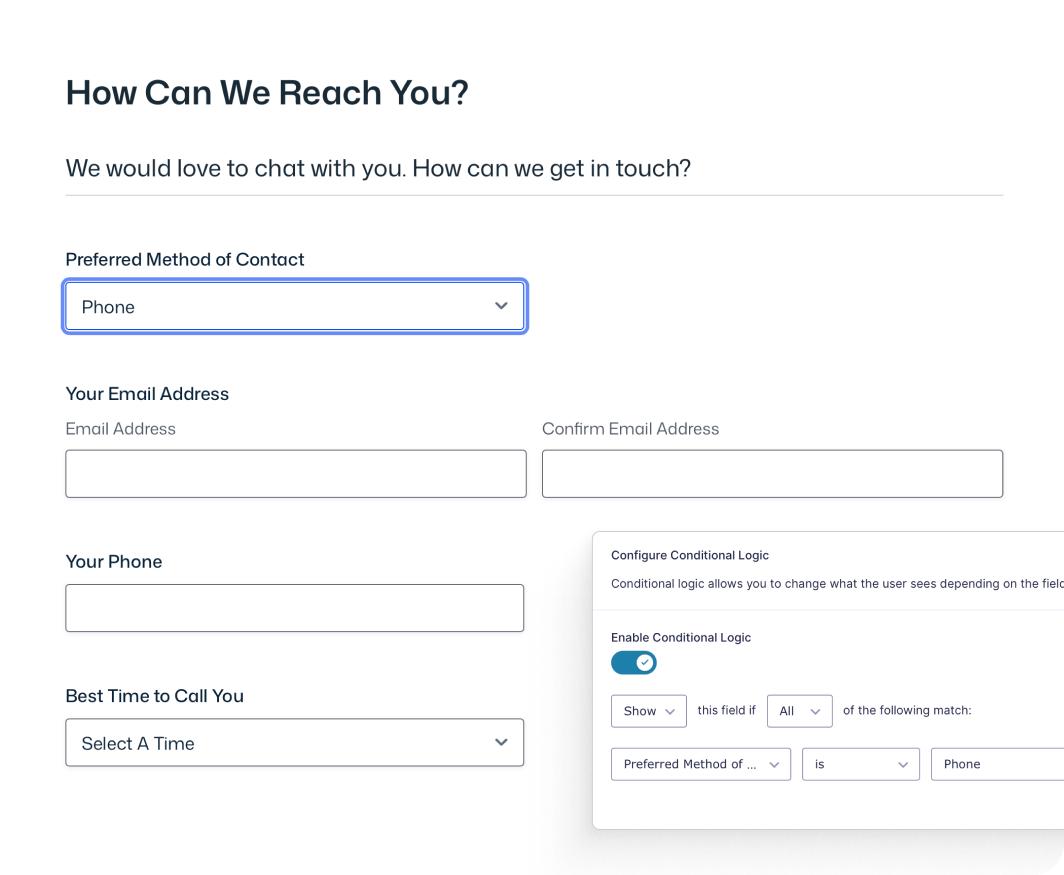Click the Confirm Email Address sub-label
This screenshot has width=1064, height=875.
click(630, 429)
